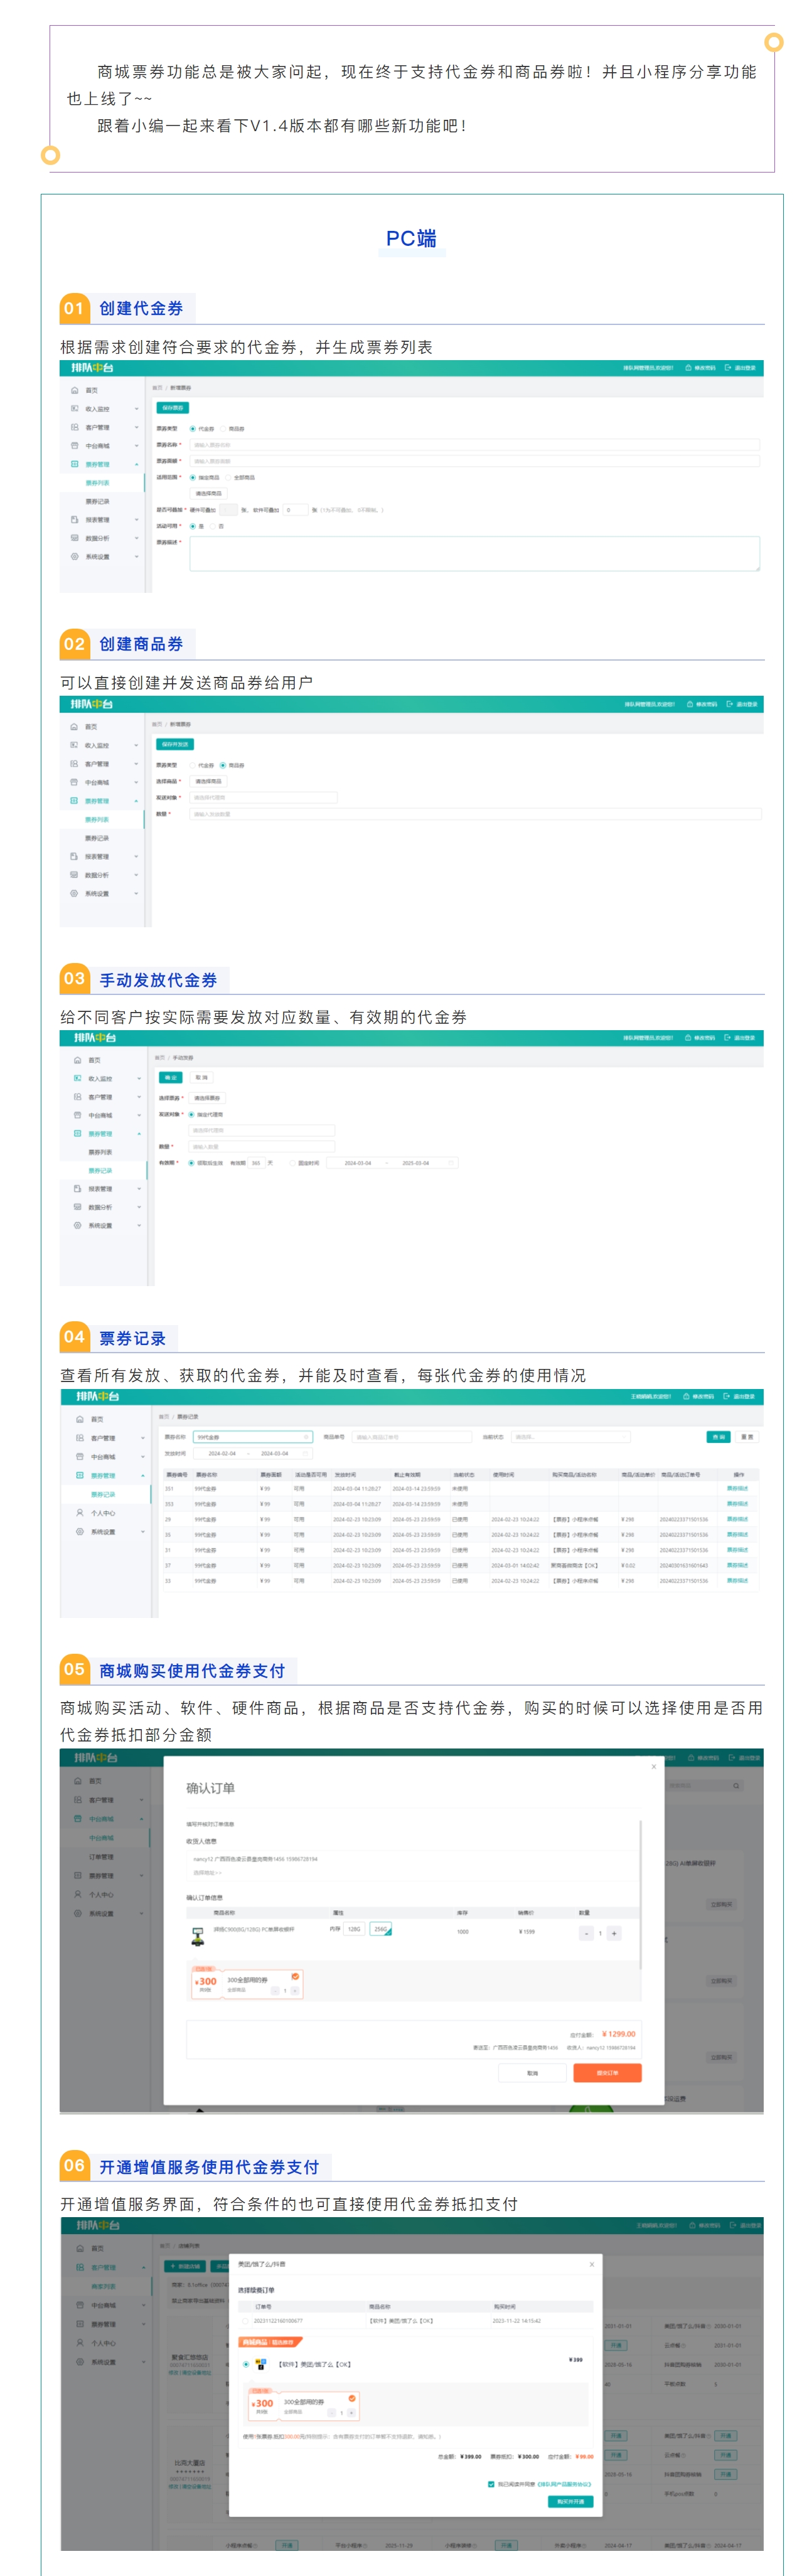The image size is (807, 2576).
Task: Click 收入监控 icon in 手动发放代金券 screenshot
Action: tap(77, 1079)
